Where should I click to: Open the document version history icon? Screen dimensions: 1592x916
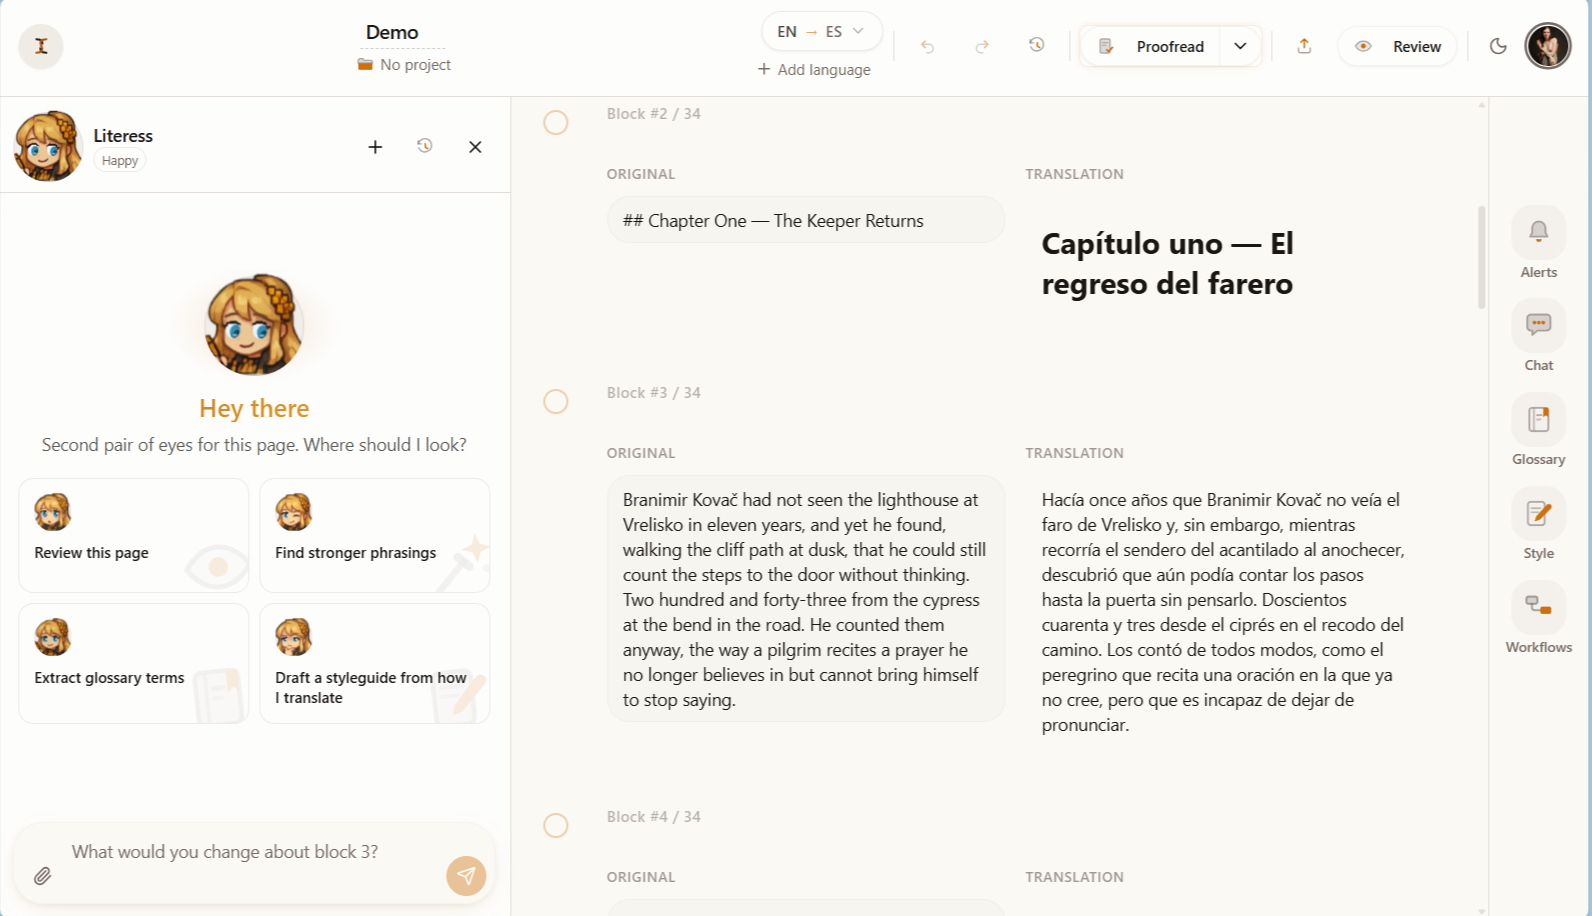1037,45
